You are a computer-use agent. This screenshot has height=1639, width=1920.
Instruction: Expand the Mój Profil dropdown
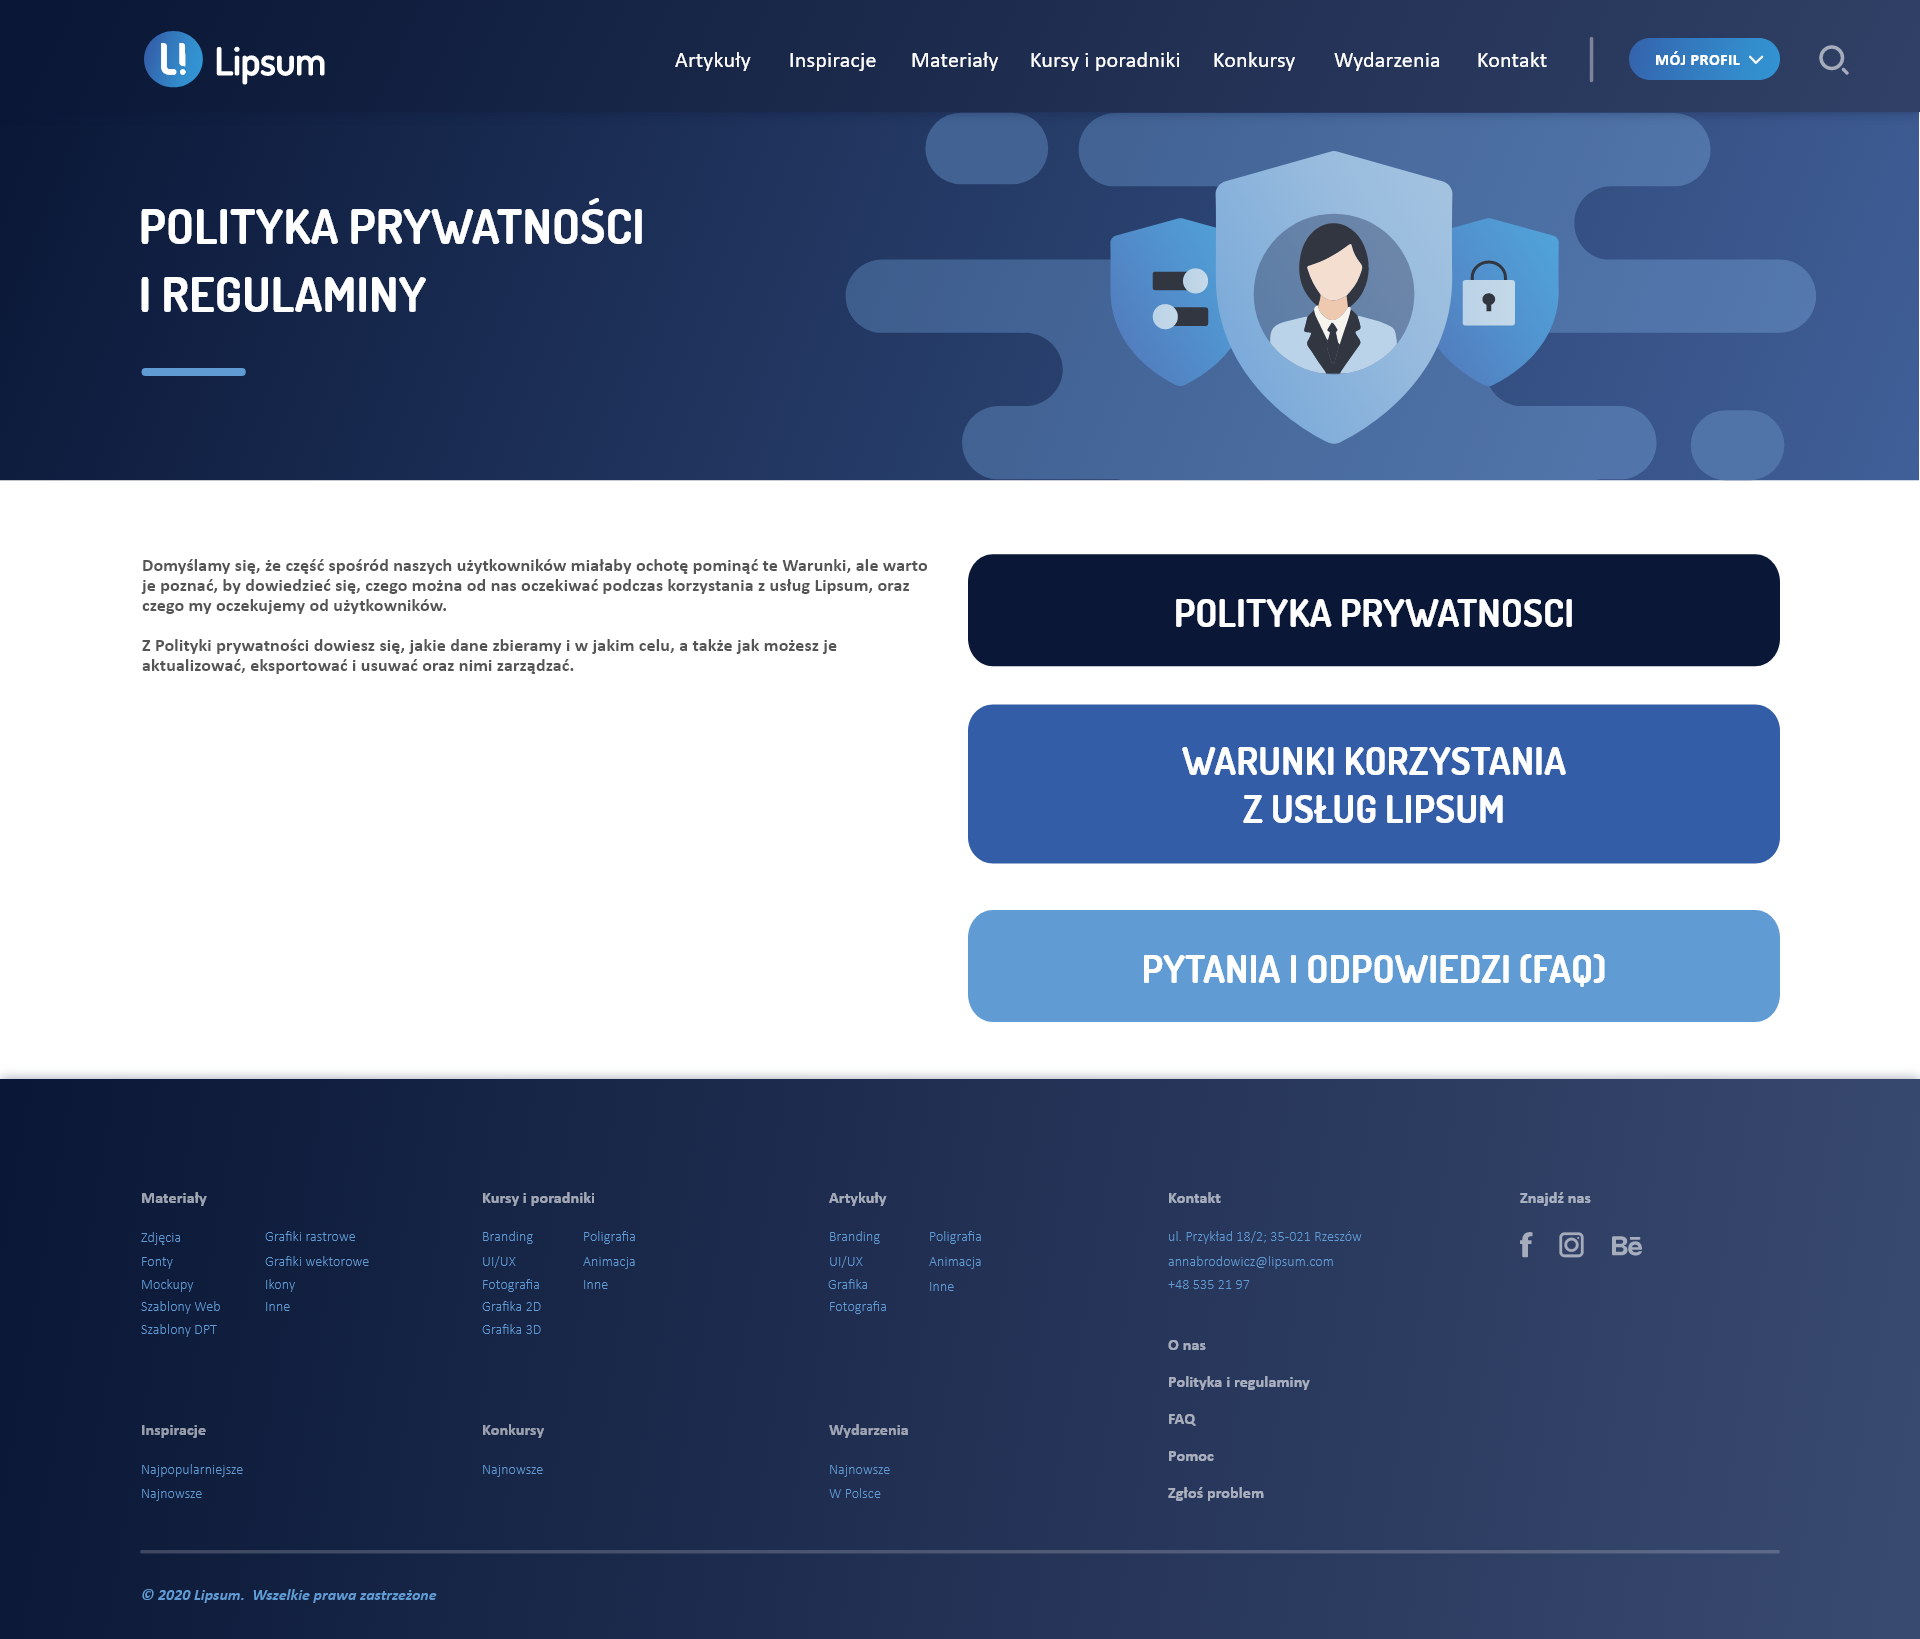click(x=1703, y=60)
